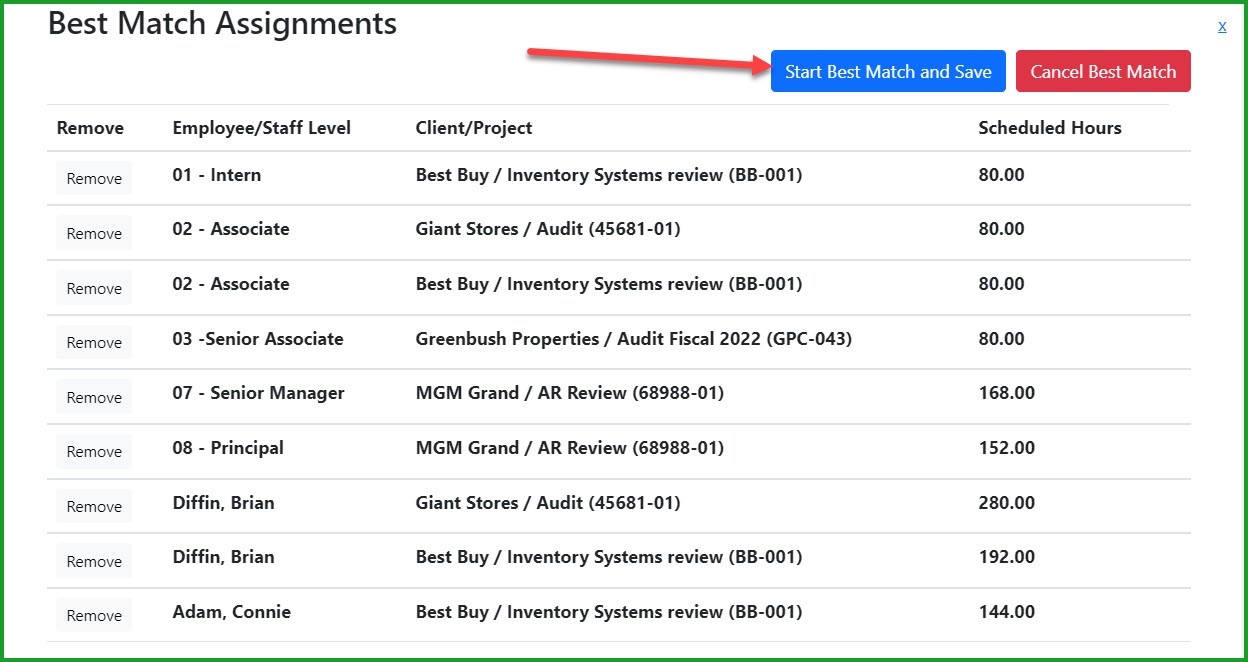
Task: Select the 144.00 scheduled hours value
Action: [1006, 612]
